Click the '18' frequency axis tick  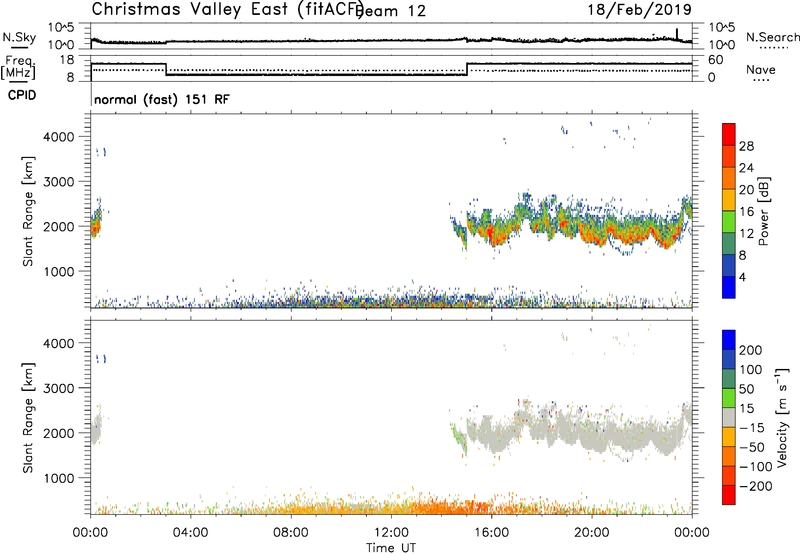[x=67, y=60]
